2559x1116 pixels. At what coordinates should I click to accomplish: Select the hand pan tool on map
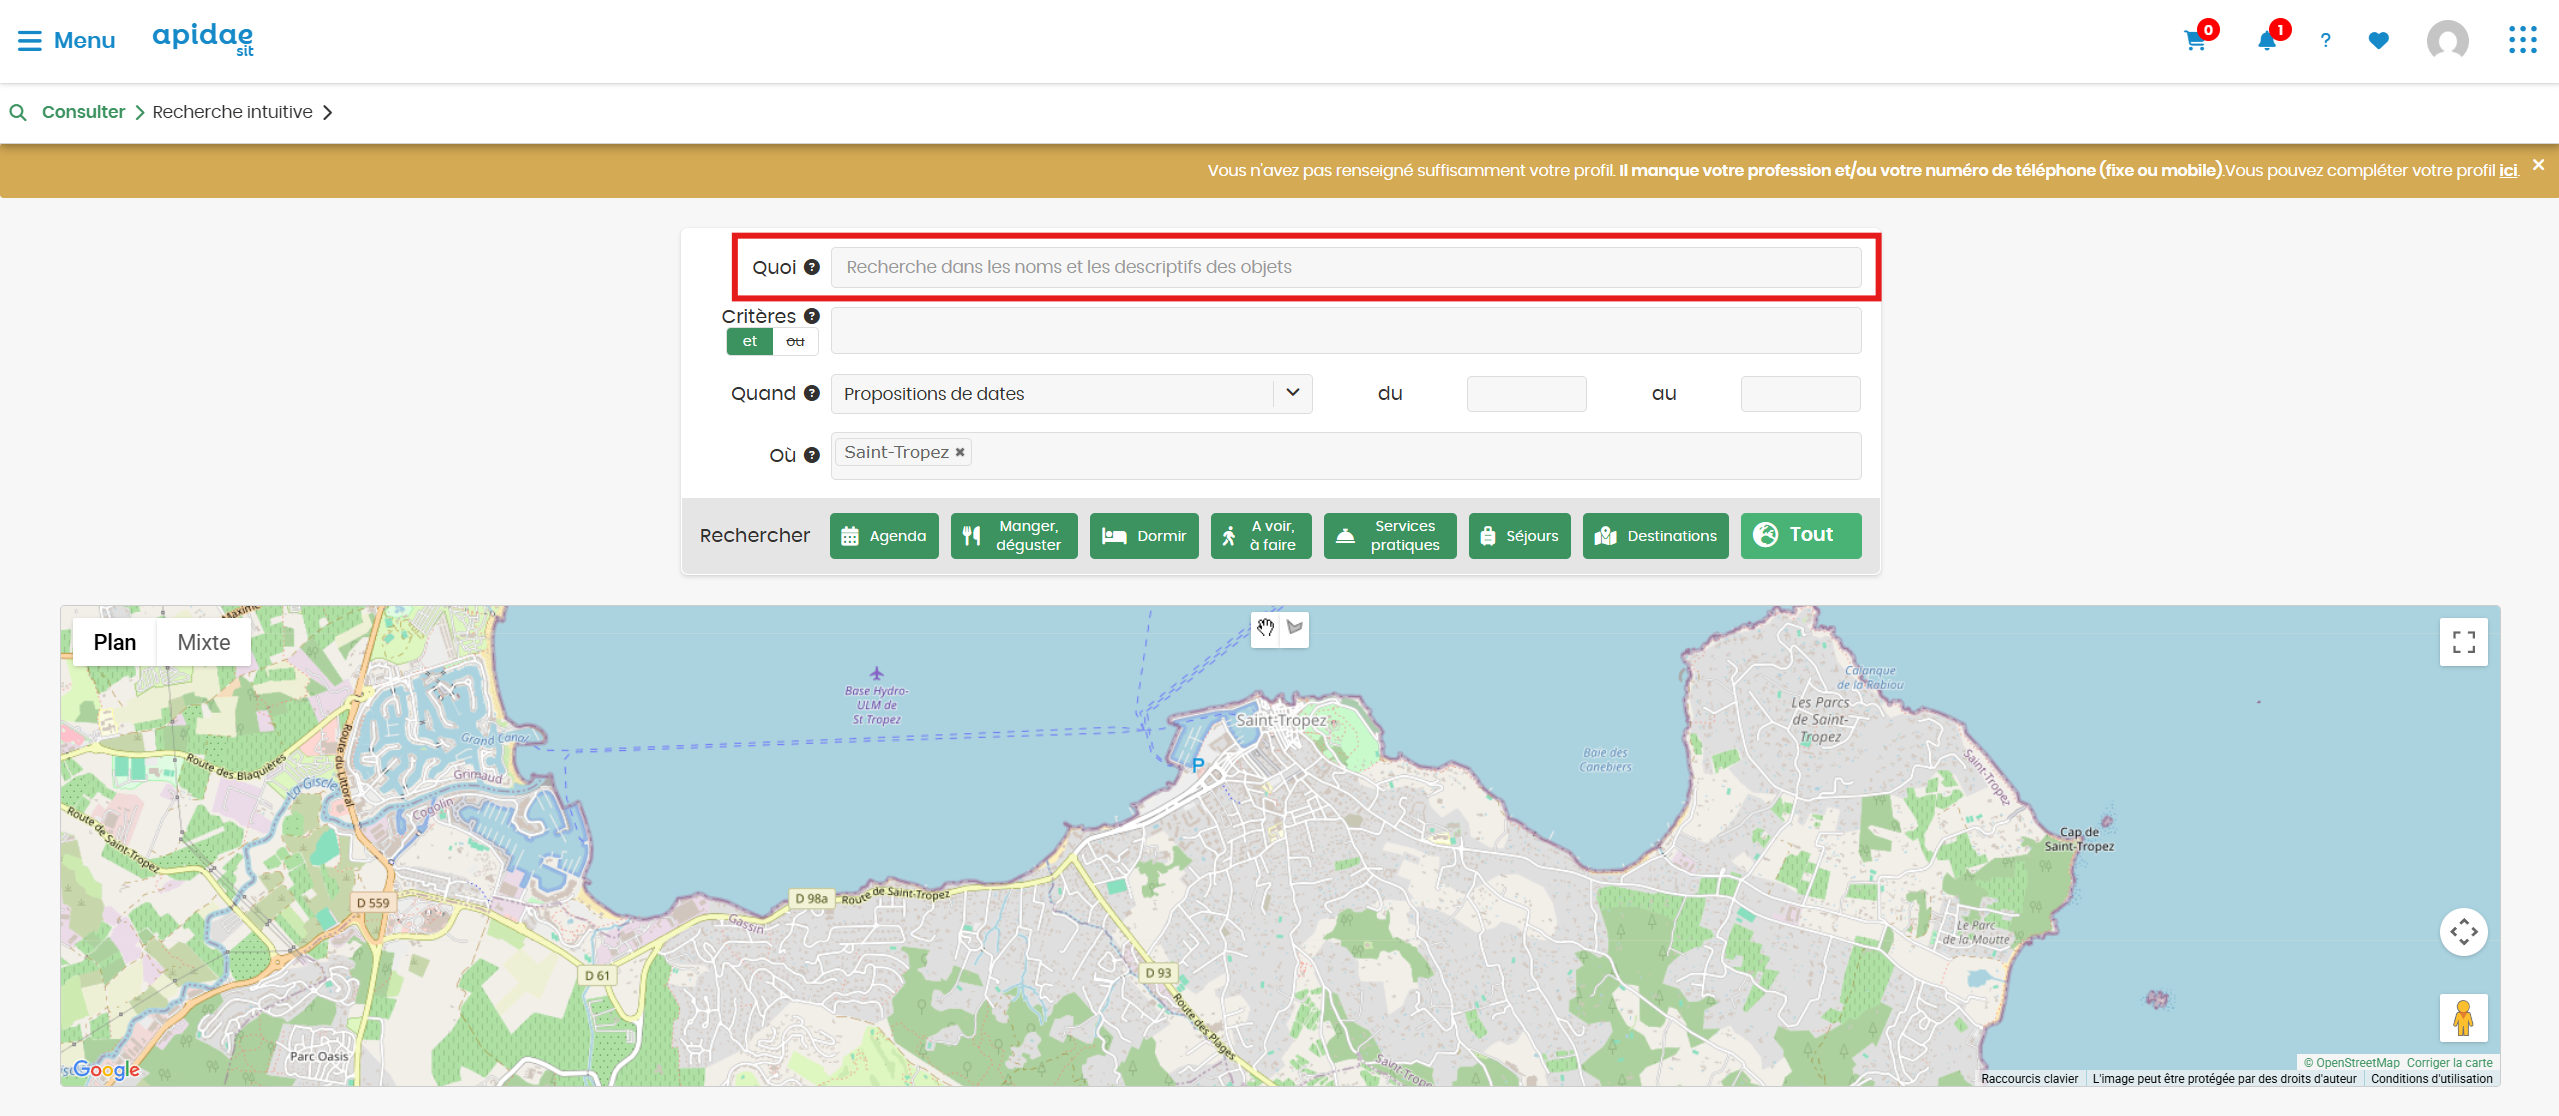tap(1266, 628)
